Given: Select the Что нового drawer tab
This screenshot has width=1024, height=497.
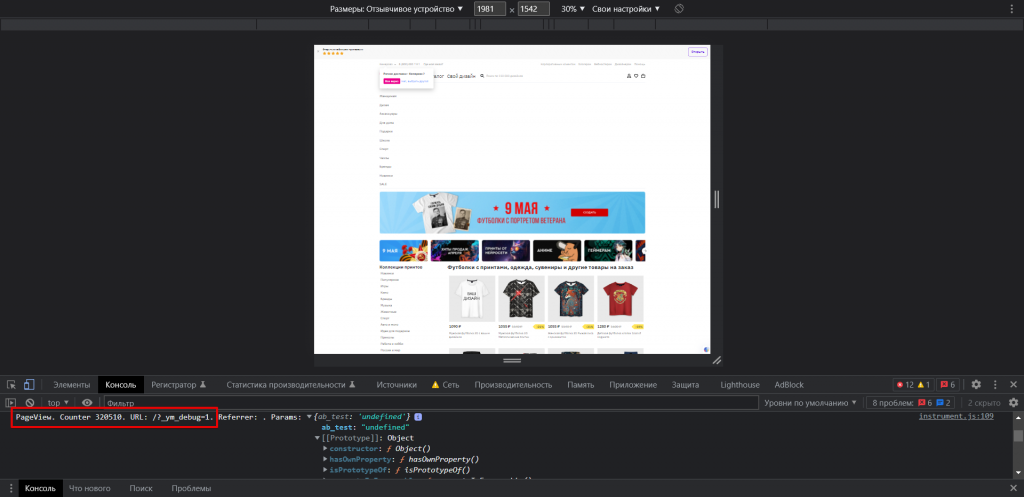Looking at the screenshot, I should coord(90,489).
